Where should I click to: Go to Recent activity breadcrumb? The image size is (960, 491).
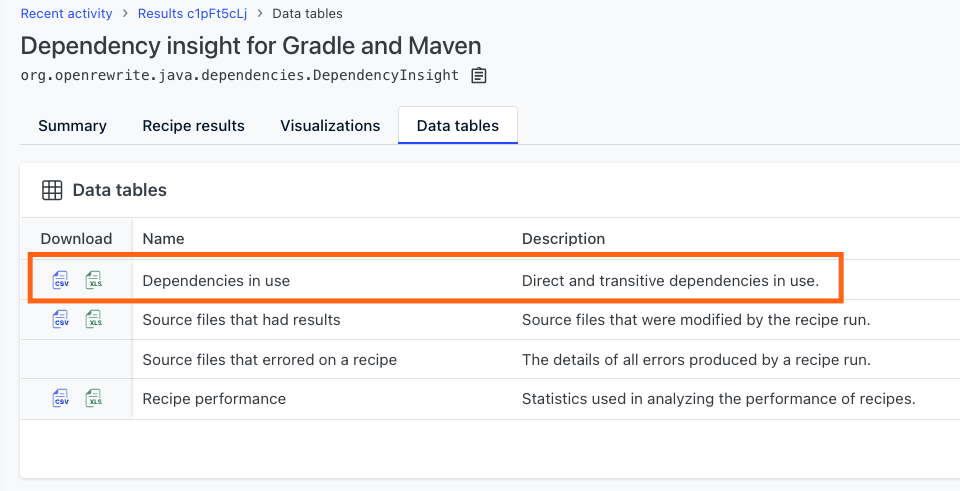coord(67,13)
